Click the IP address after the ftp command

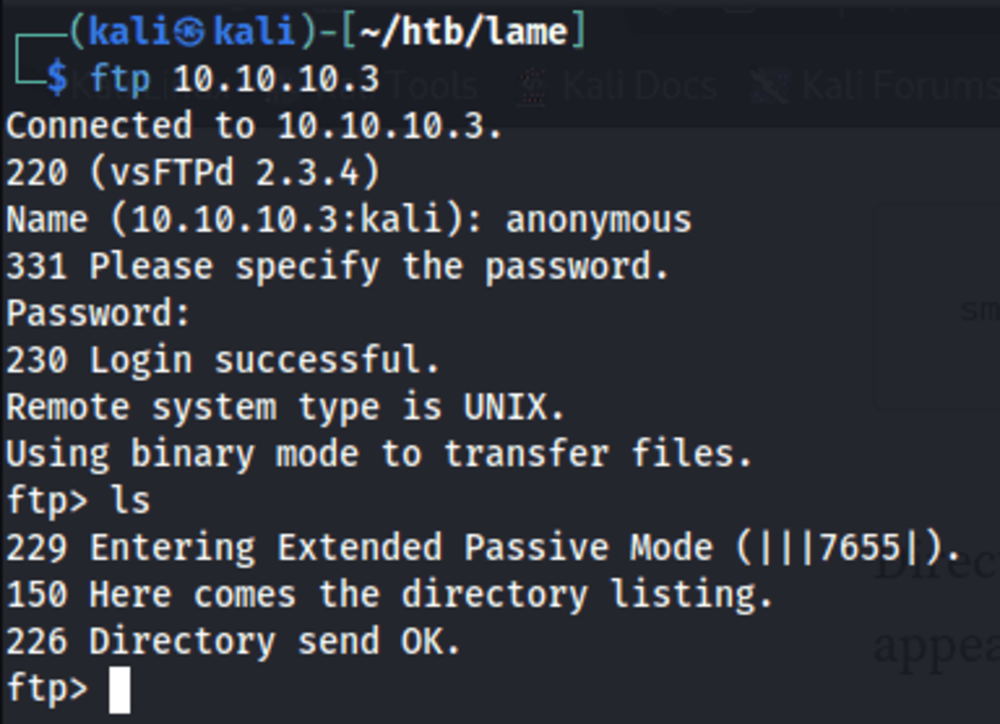[x=276, y=80]
